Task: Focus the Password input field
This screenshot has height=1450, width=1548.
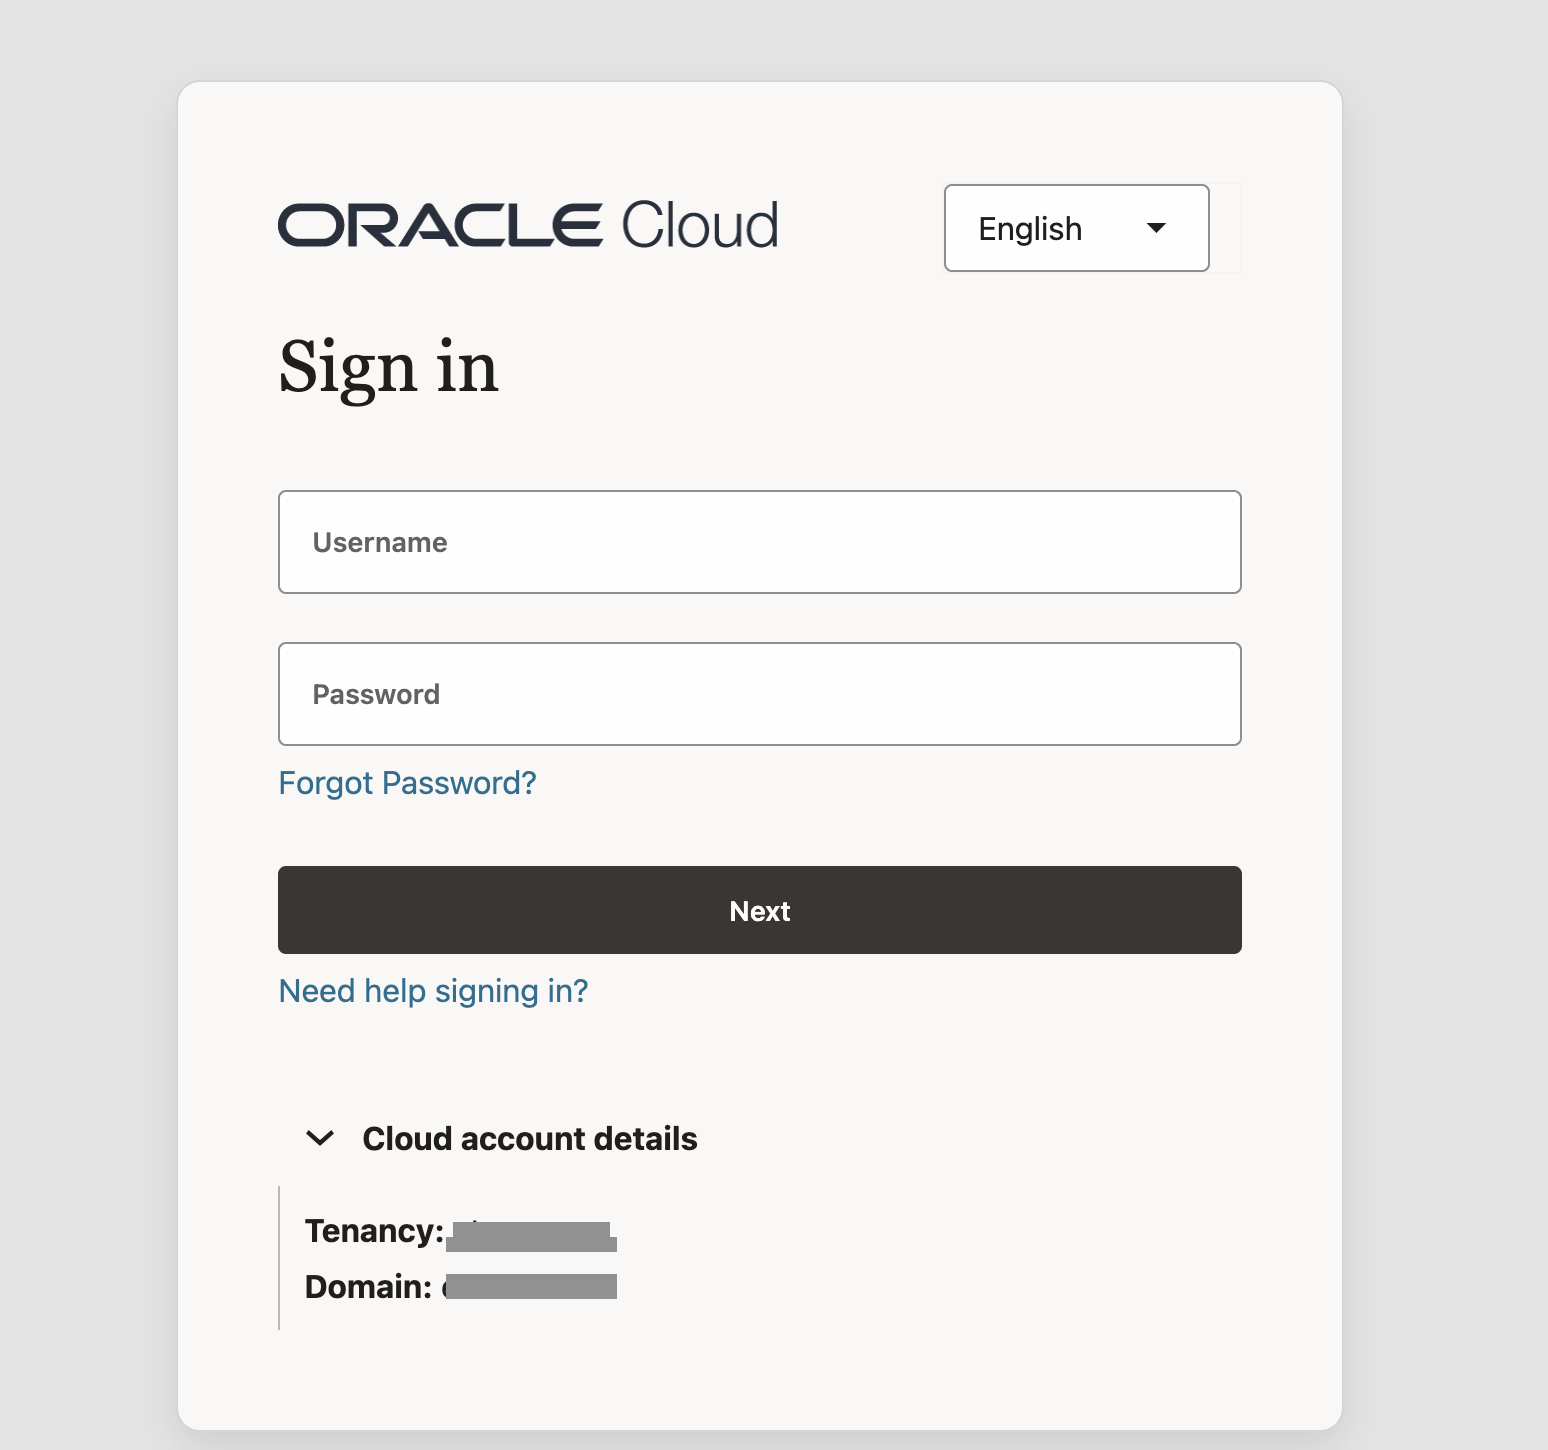Action: (759, 694)
